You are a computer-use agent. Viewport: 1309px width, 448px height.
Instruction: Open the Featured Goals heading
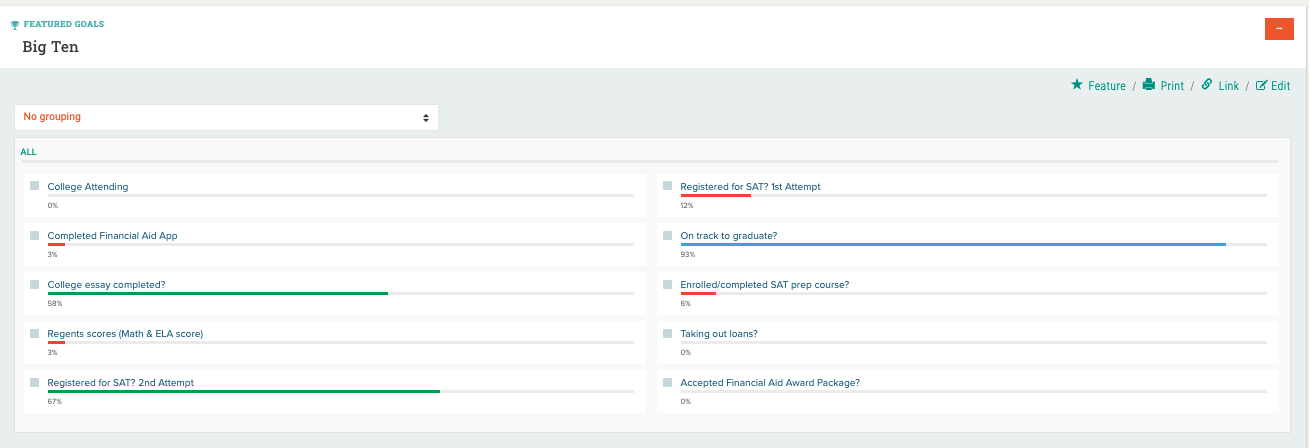(64, 24)
